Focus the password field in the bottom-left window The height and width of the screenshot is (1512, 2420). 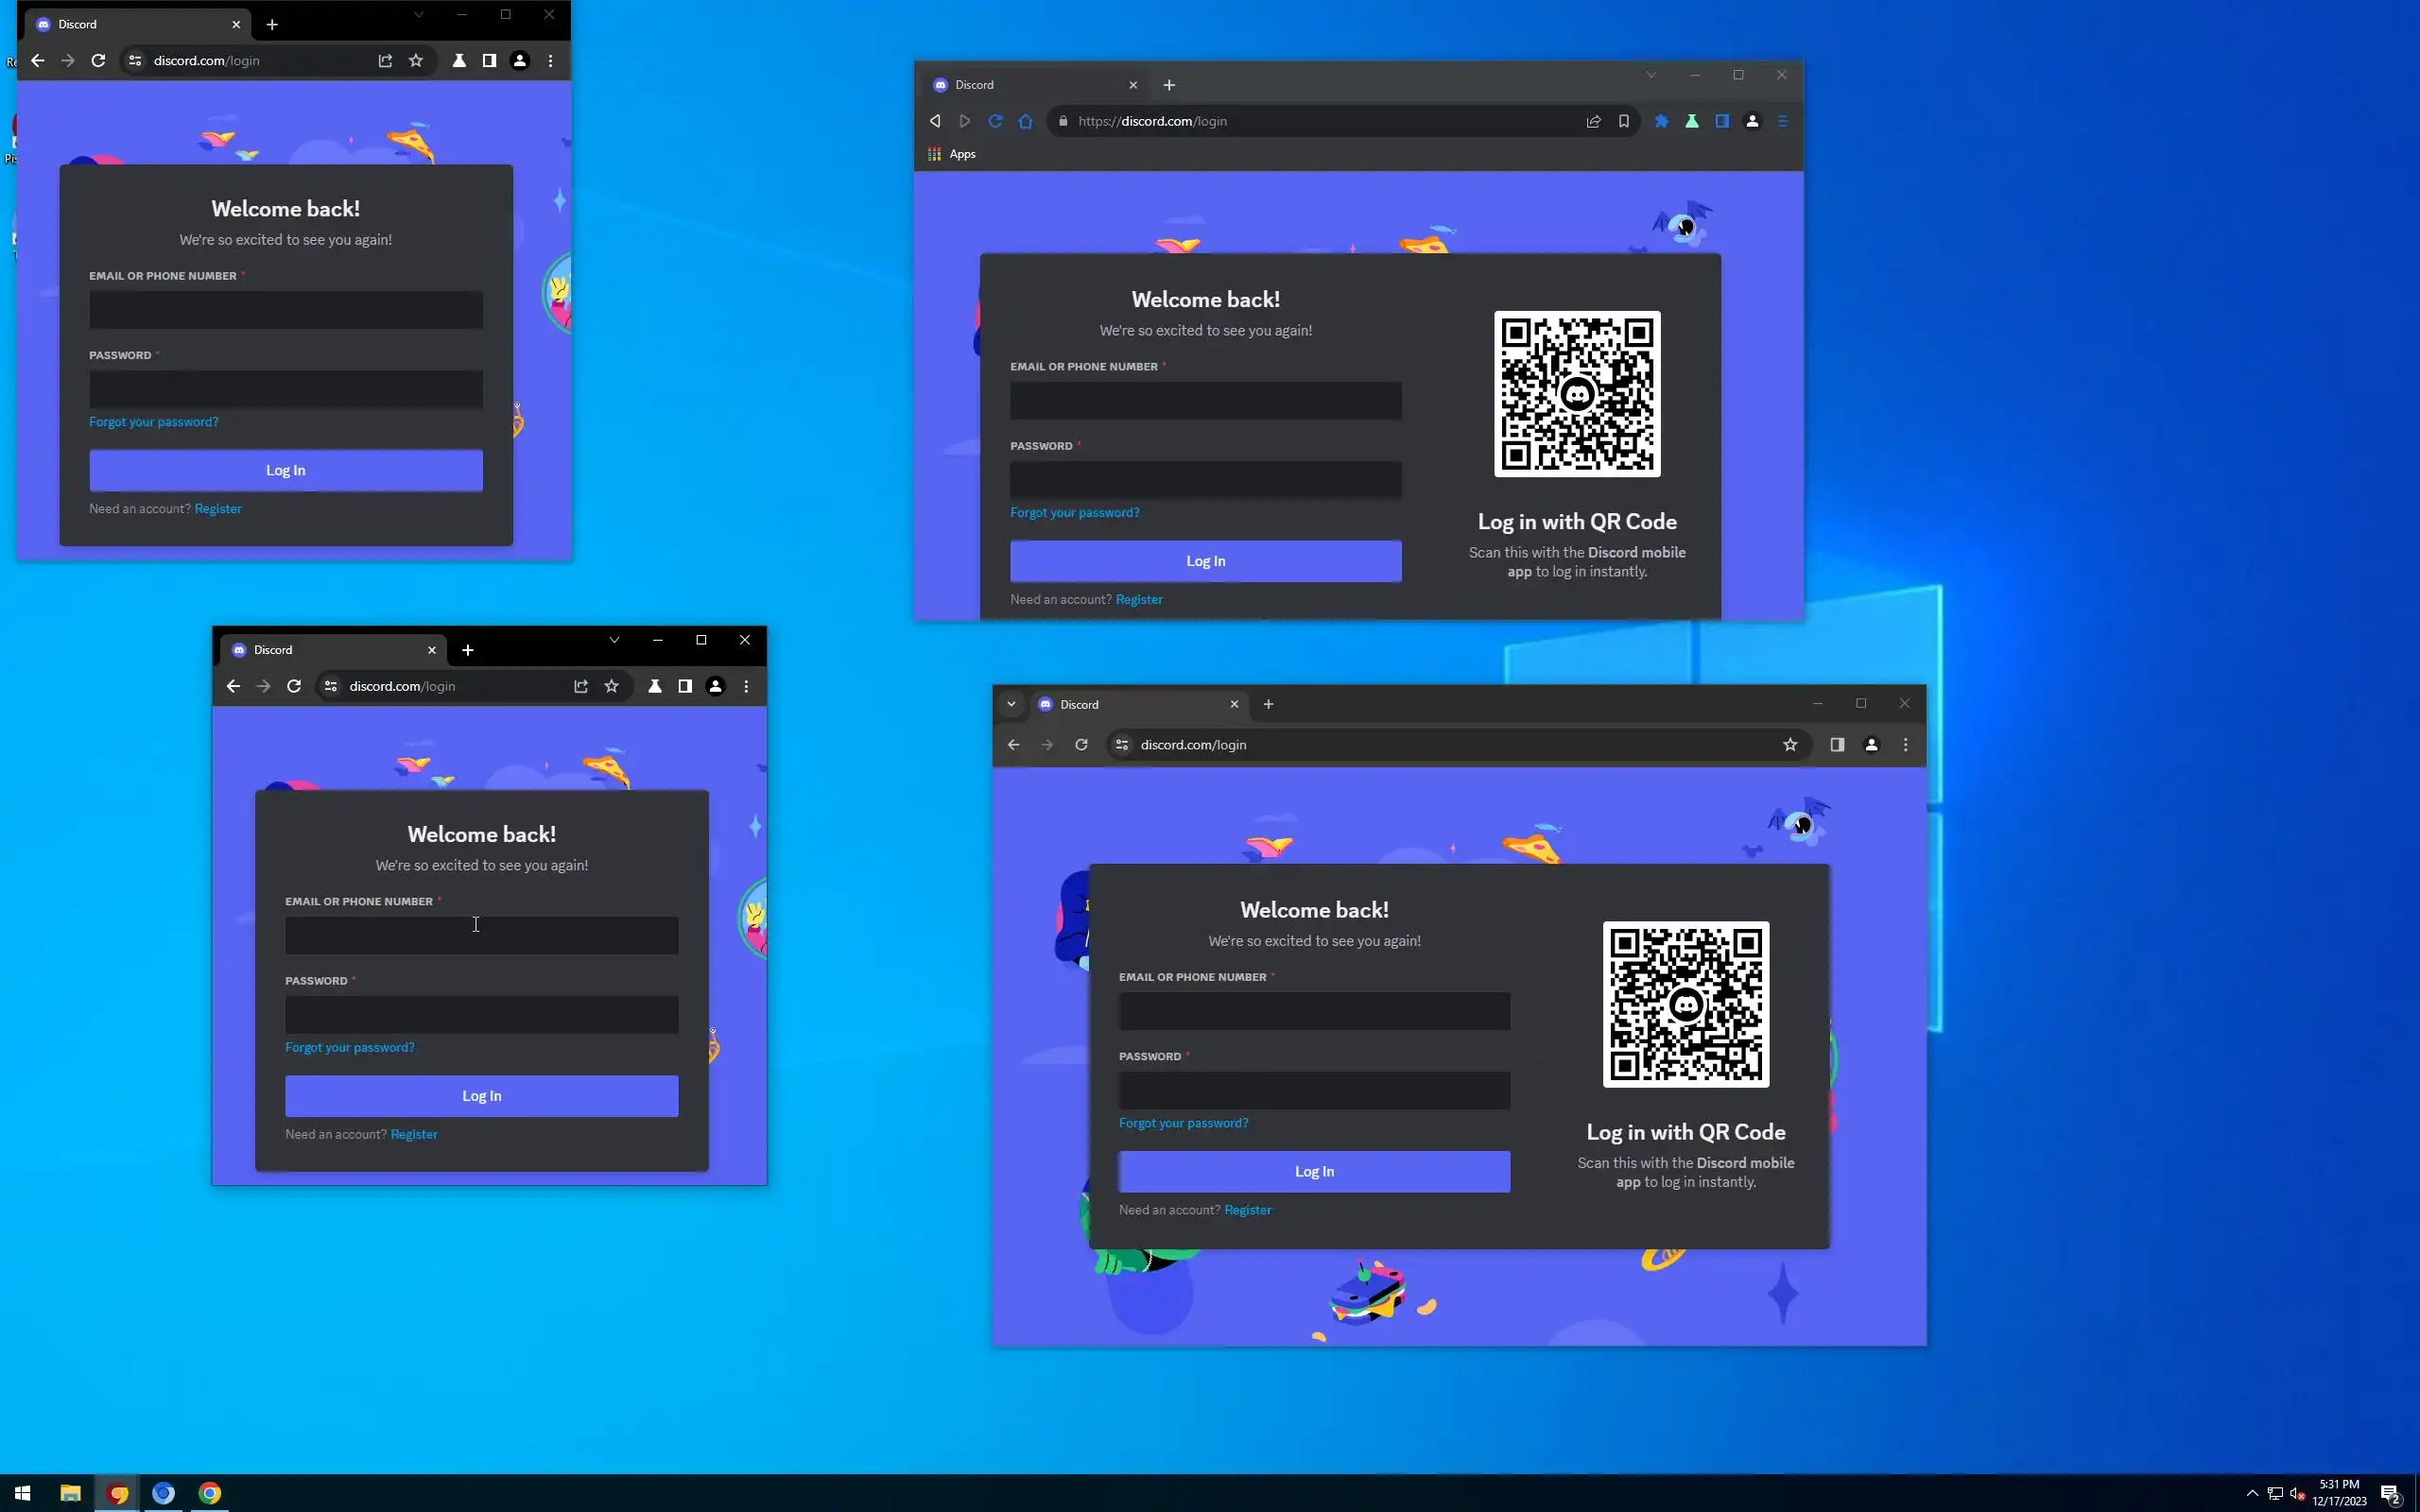[x=481, y=1015]
